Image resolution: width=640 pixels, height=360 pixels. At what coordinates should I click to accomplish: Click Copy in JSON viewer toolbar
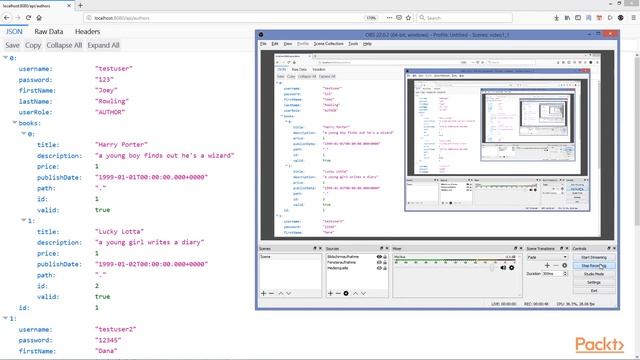click(33, 45)
